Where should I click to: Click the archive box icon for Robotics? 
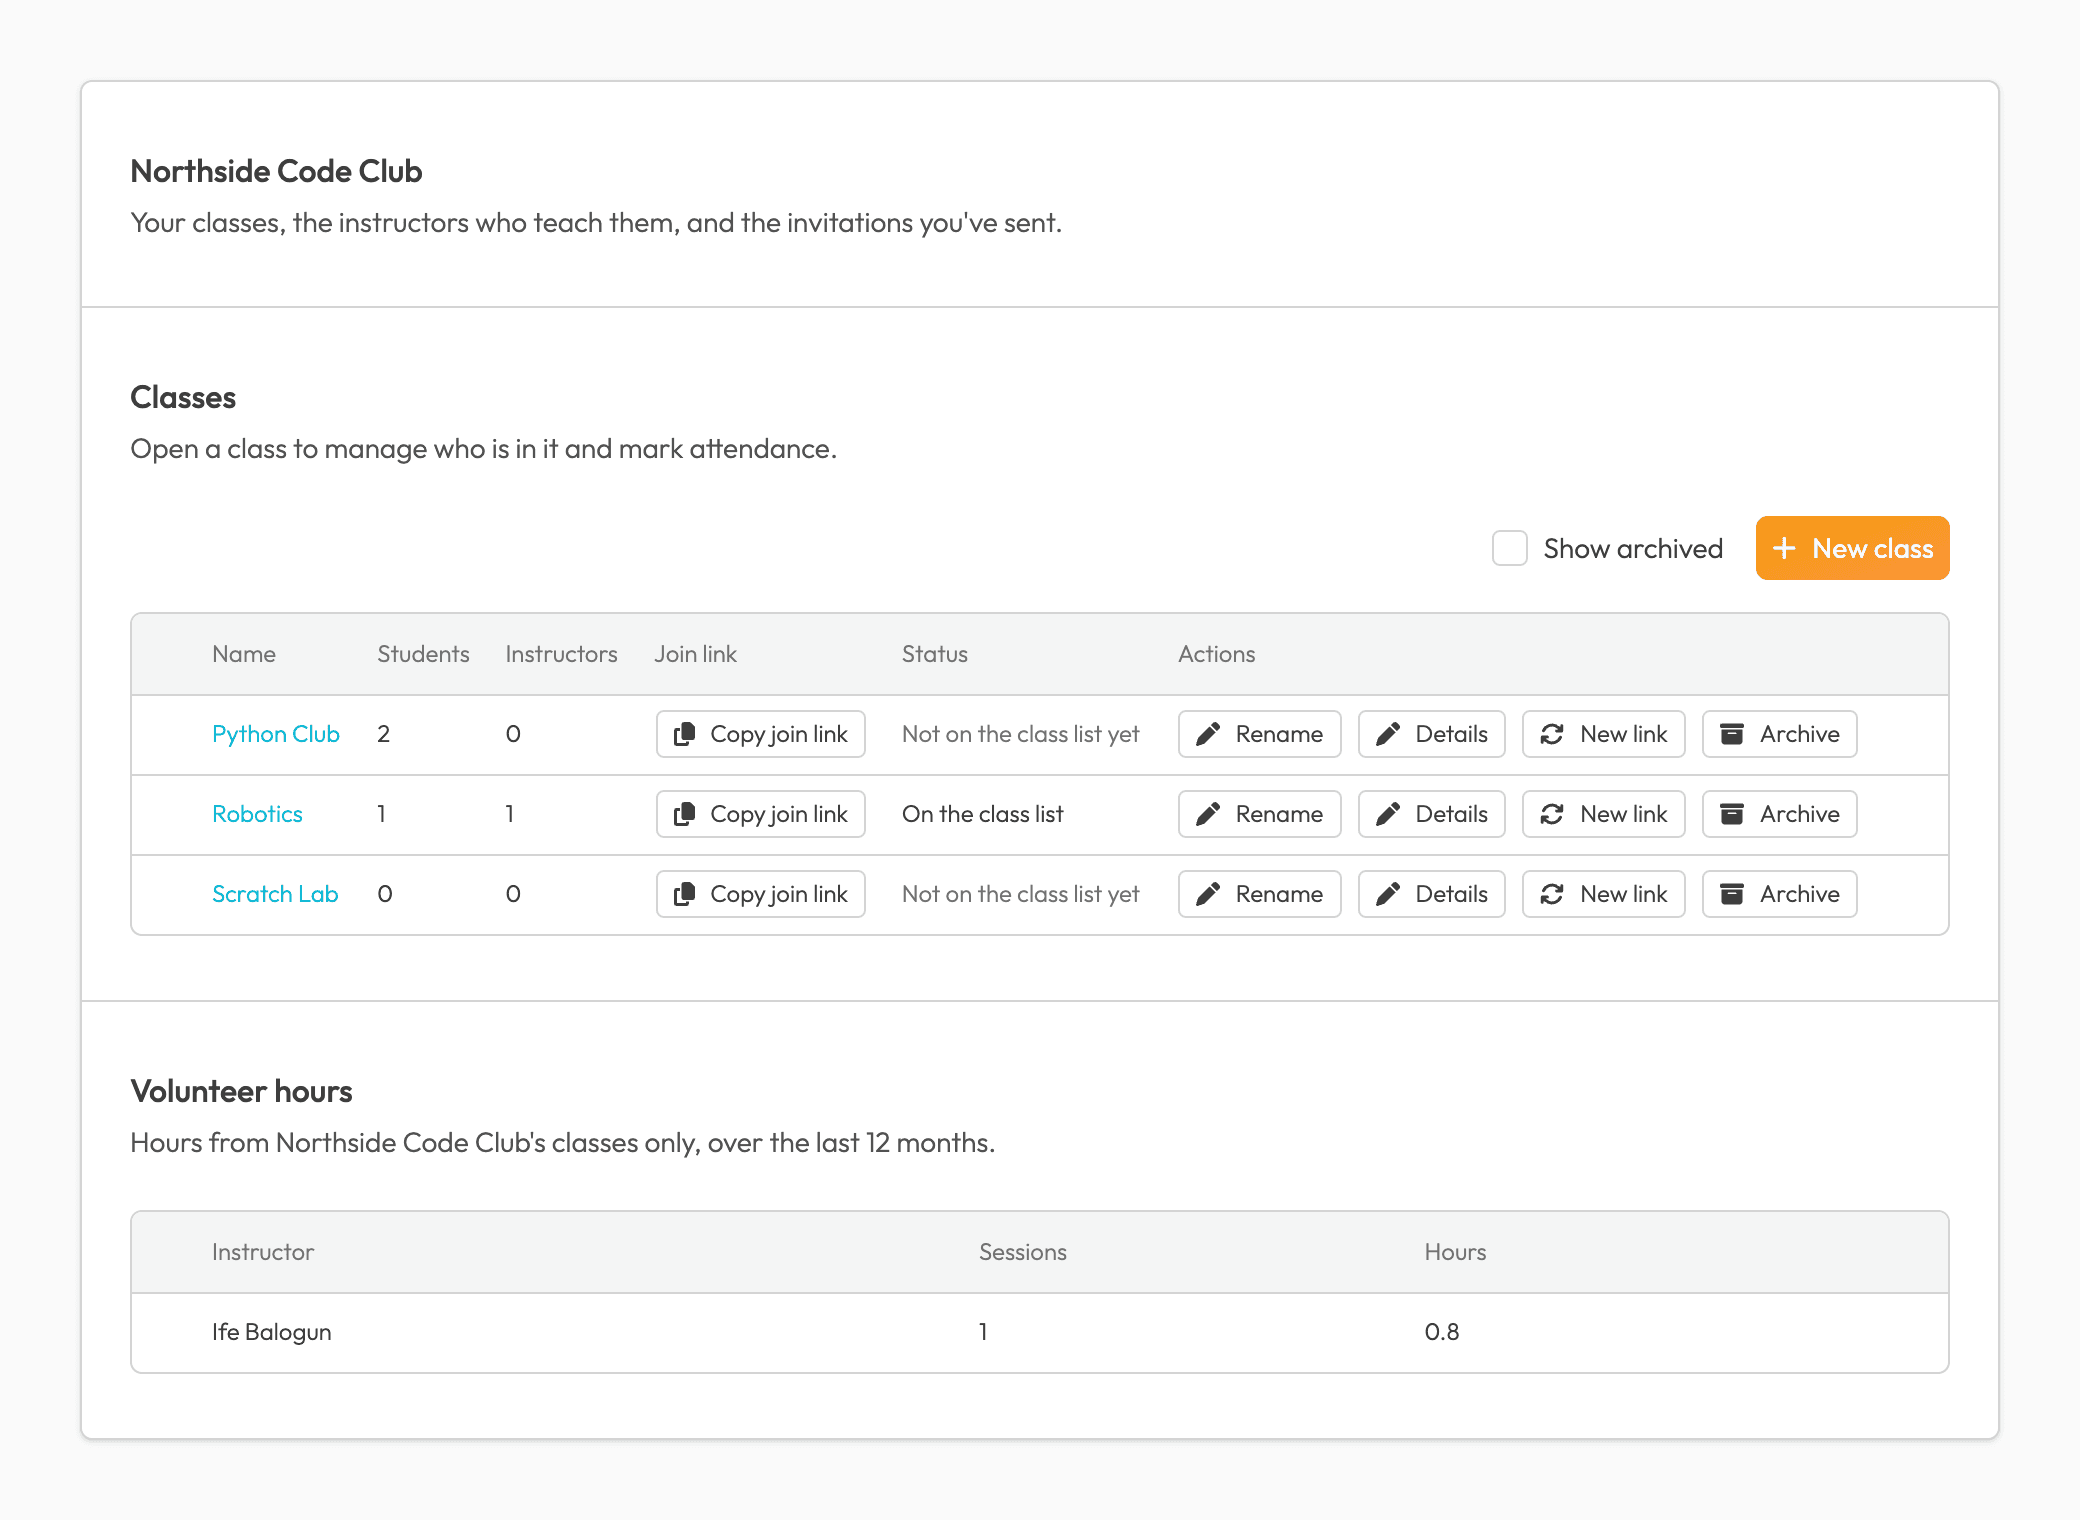click(x=1732, y=814)
